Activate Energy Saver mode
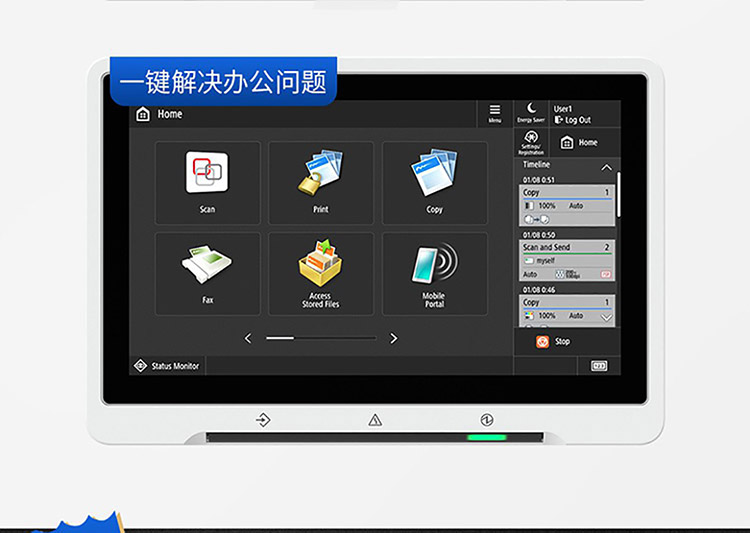The height and width of the screenshot is (533, 750). click(531, 113)
